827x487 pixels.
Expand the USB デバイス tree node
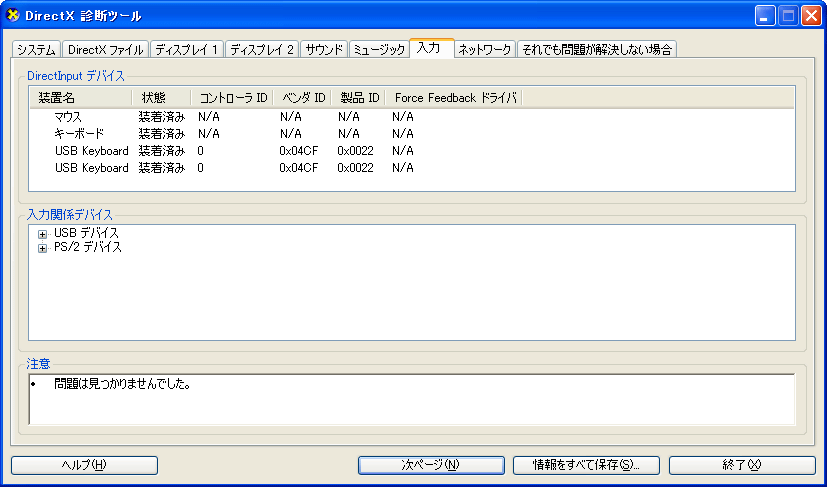coord(42,234)
